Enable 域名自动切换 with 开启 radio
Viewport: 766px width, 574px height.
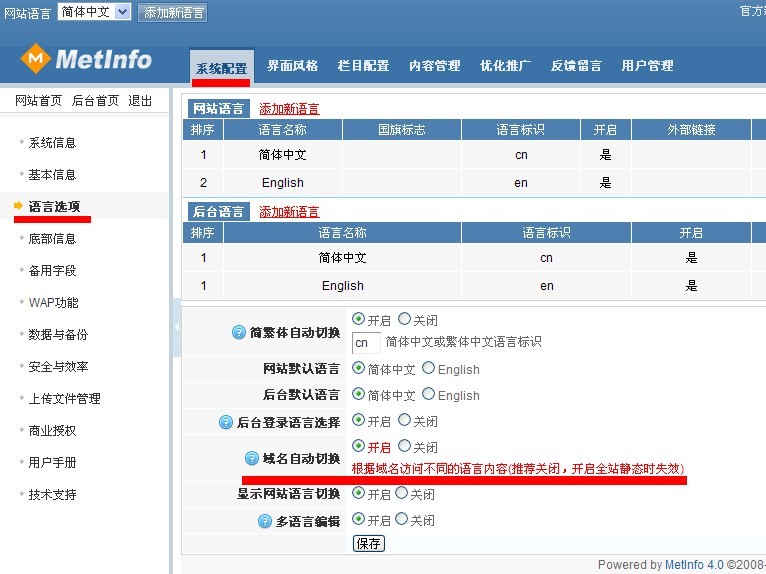[358, 446]
